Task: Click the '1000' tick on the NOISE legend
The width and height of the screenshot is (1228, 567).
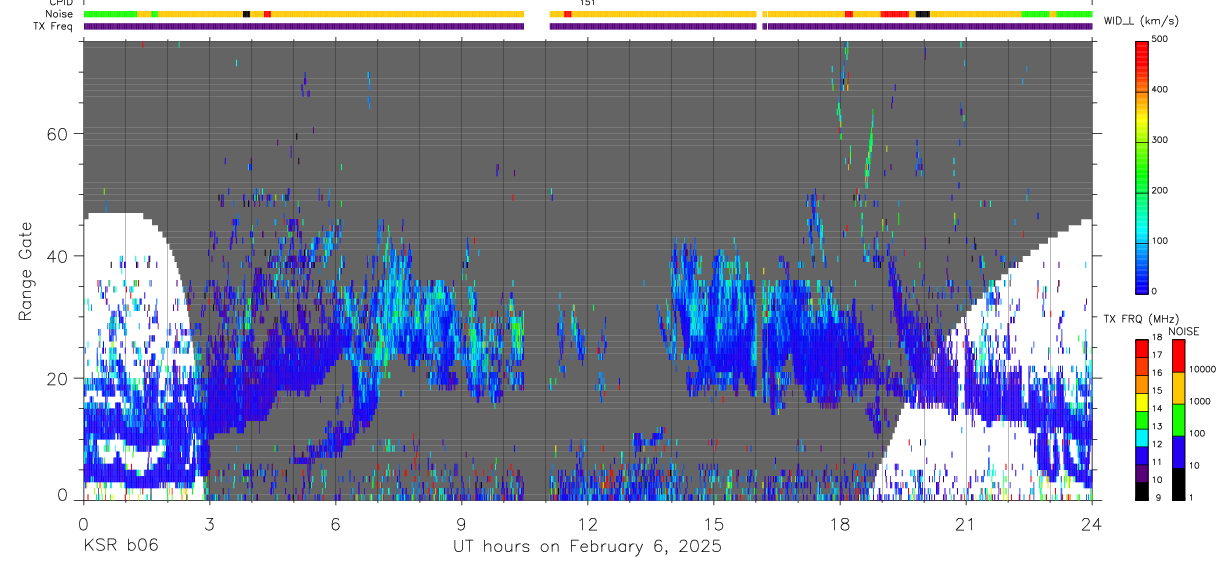Action: [x=1200, y=401]
